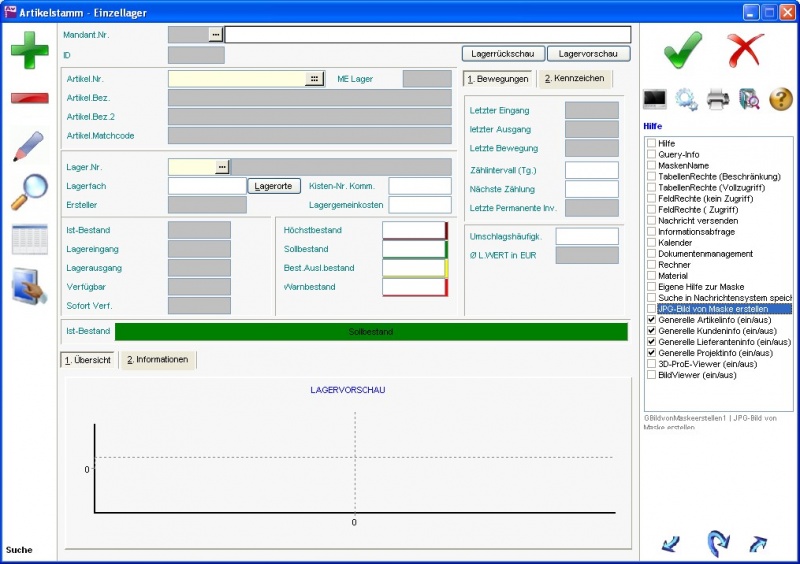Open the Mandant.Nr. lookup button
The height and width of the screenshot is (564, 800).
(215, 34)
